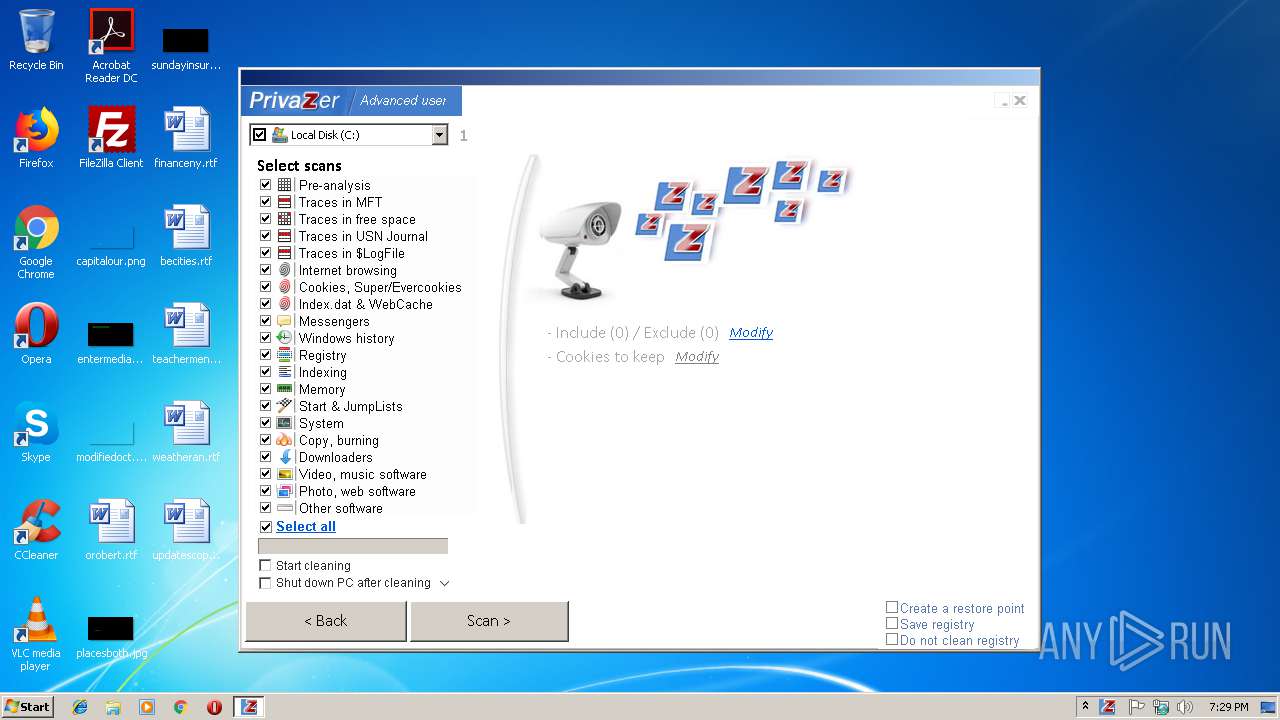Click the Indexing icon
The height and width of the screenshot is (720, 1280).
(x=285, y=372)
